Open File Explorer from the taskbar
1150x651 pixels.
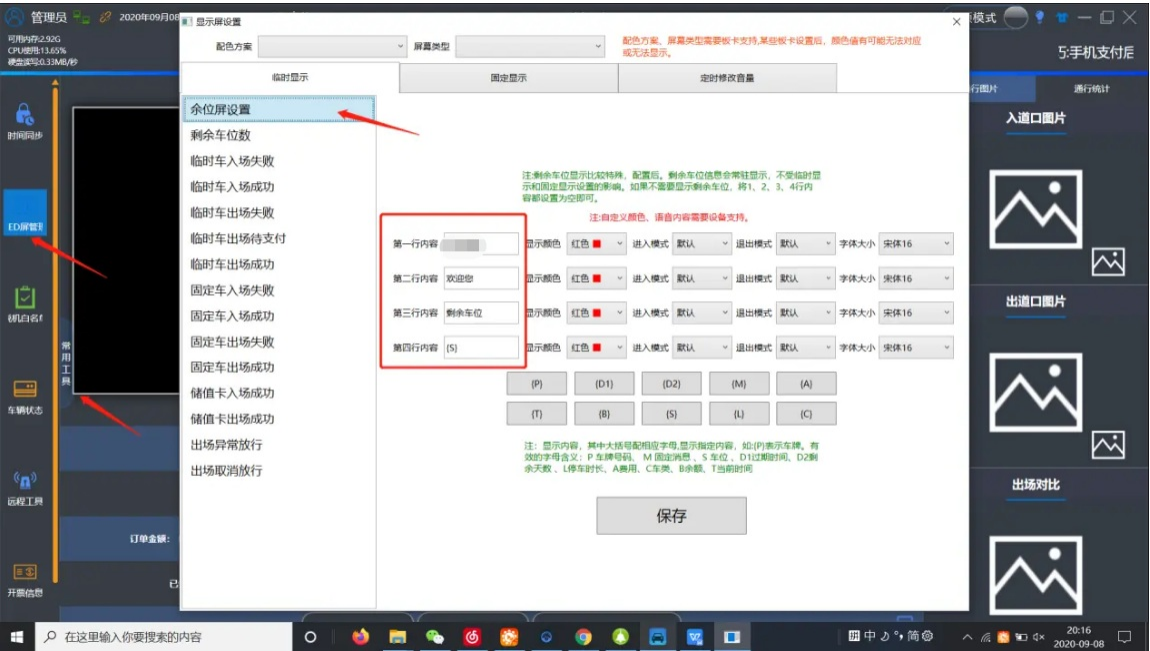[398, 636]
